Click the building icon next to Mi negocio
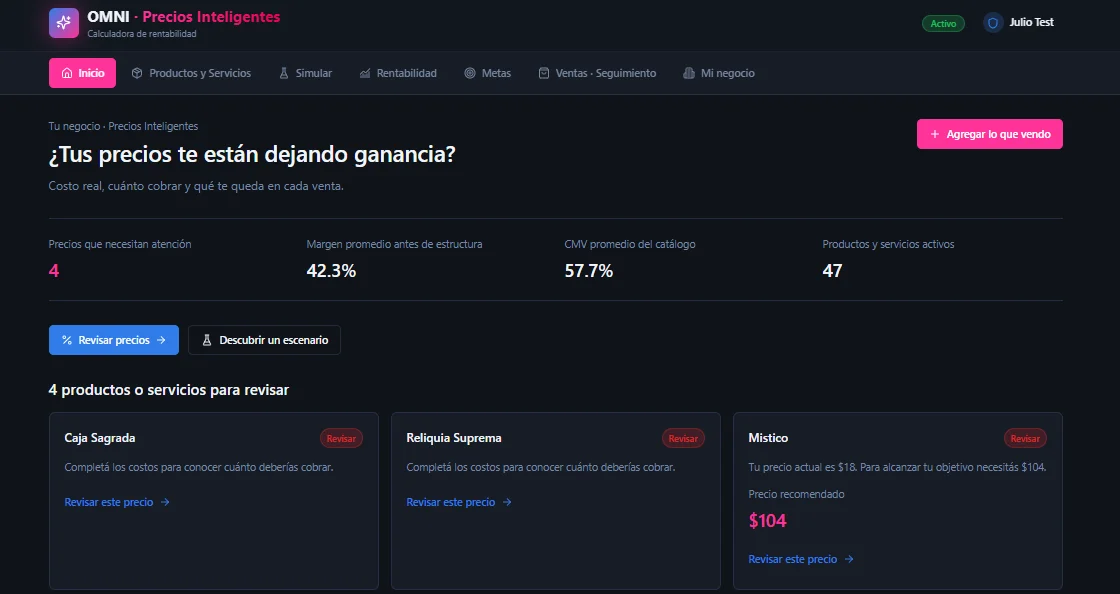The image size is (1120, 594). pos(689,73)
